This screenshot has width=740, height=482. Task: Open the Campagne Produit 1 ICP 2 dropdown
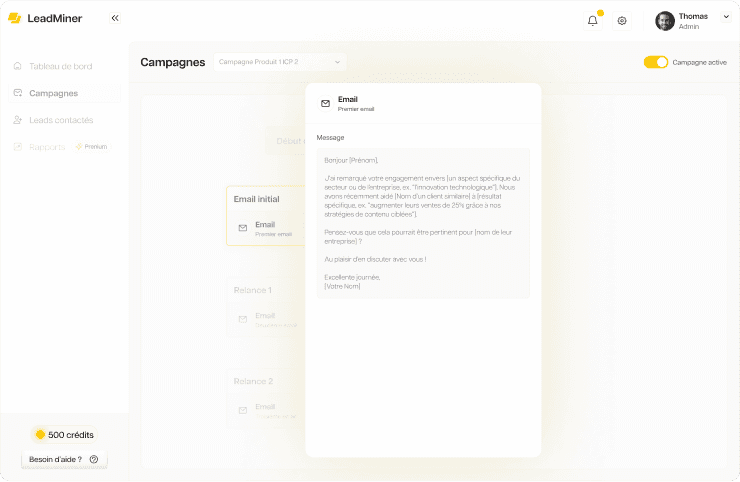click(280, 62)
